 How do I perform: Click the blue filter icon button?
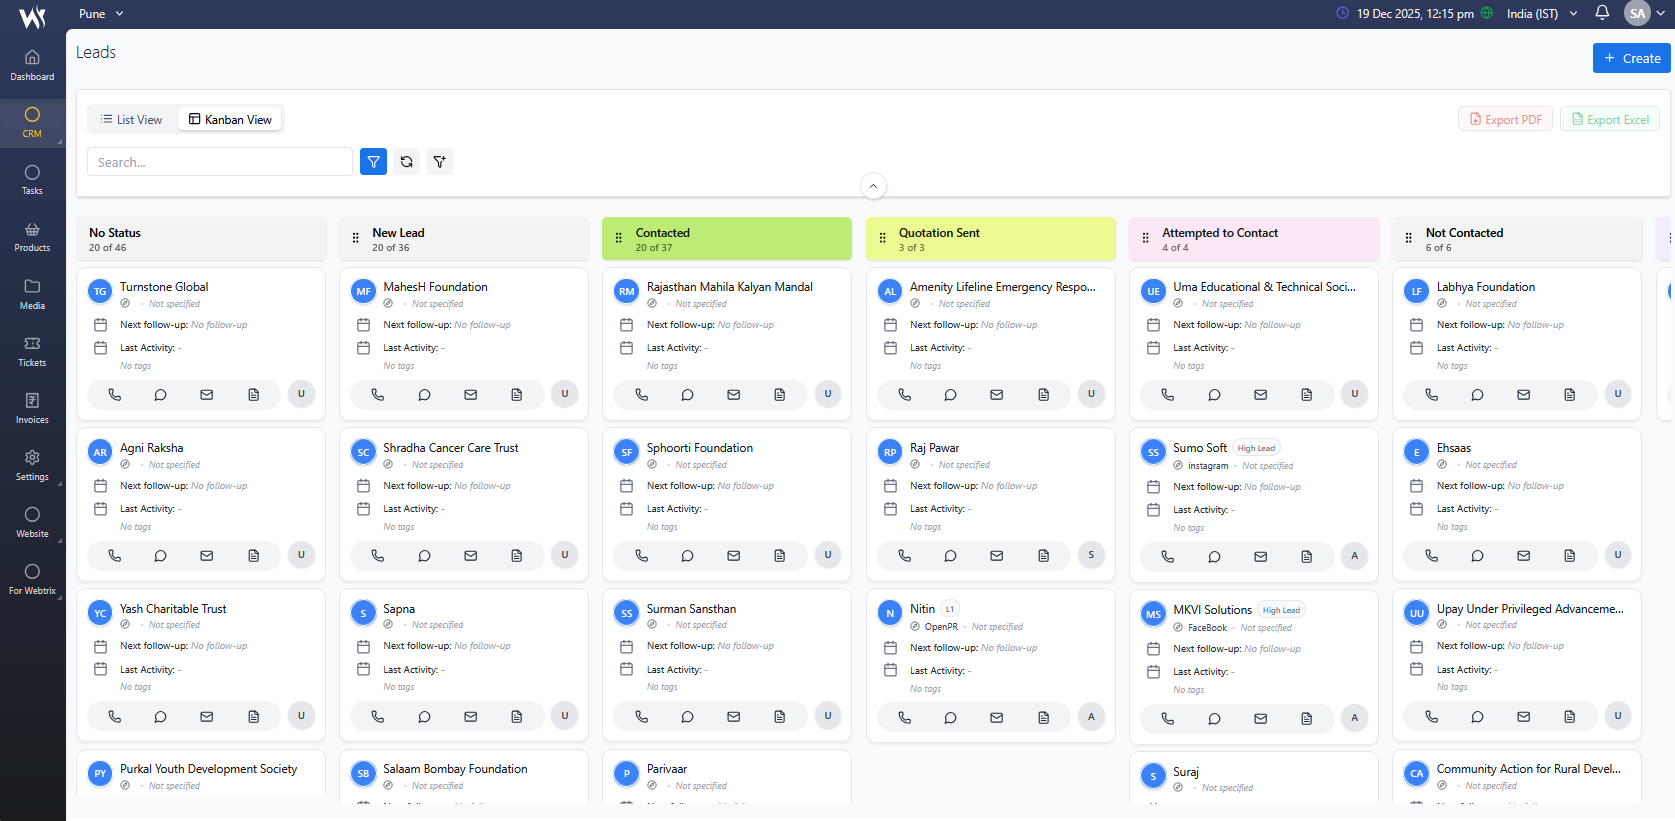[x=373, y=162]
